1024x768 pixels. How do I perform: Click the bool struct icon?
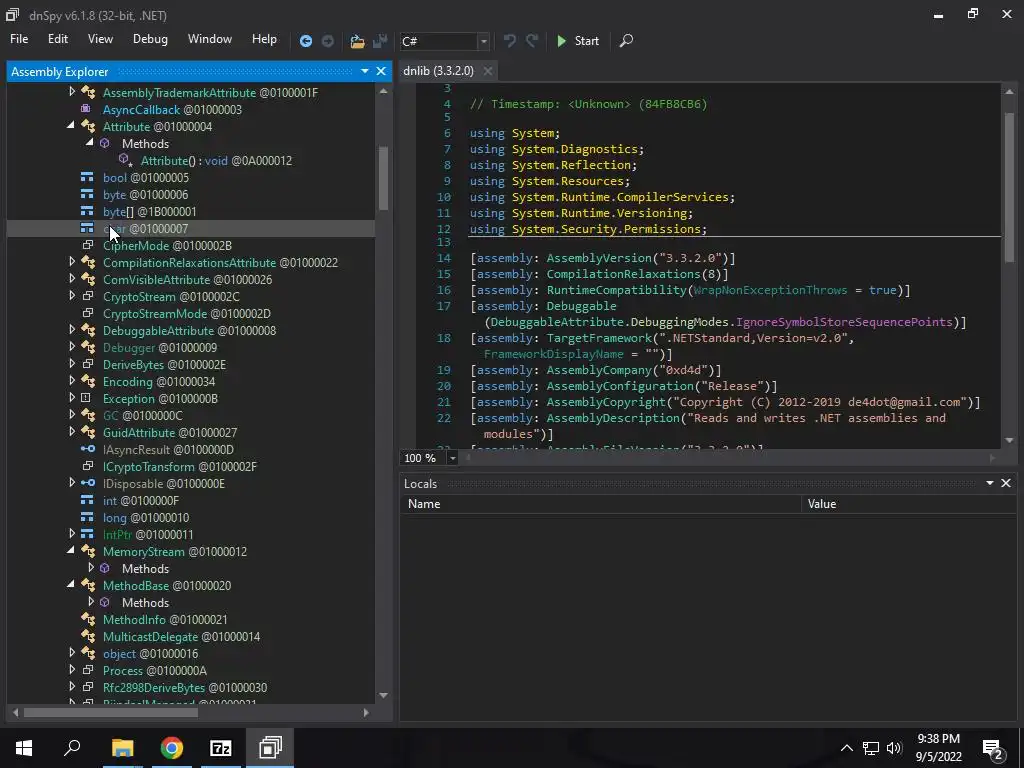(x=87, y=178)
